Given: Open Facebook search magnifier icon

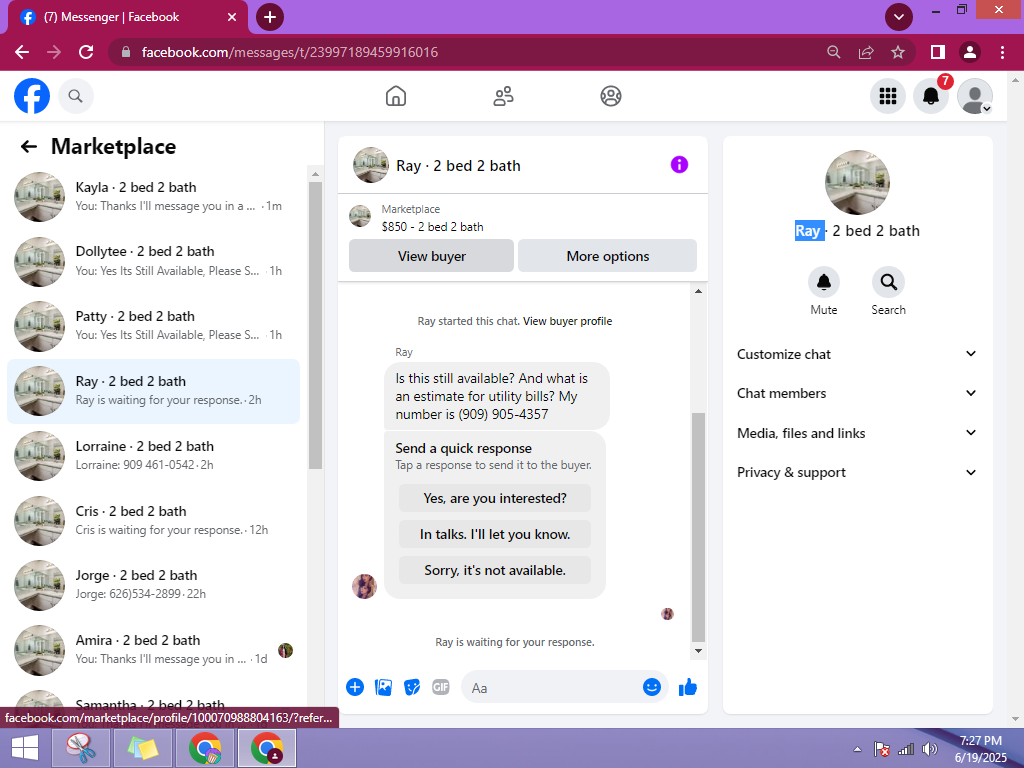Looking at the screenshot, I should 76,96.
